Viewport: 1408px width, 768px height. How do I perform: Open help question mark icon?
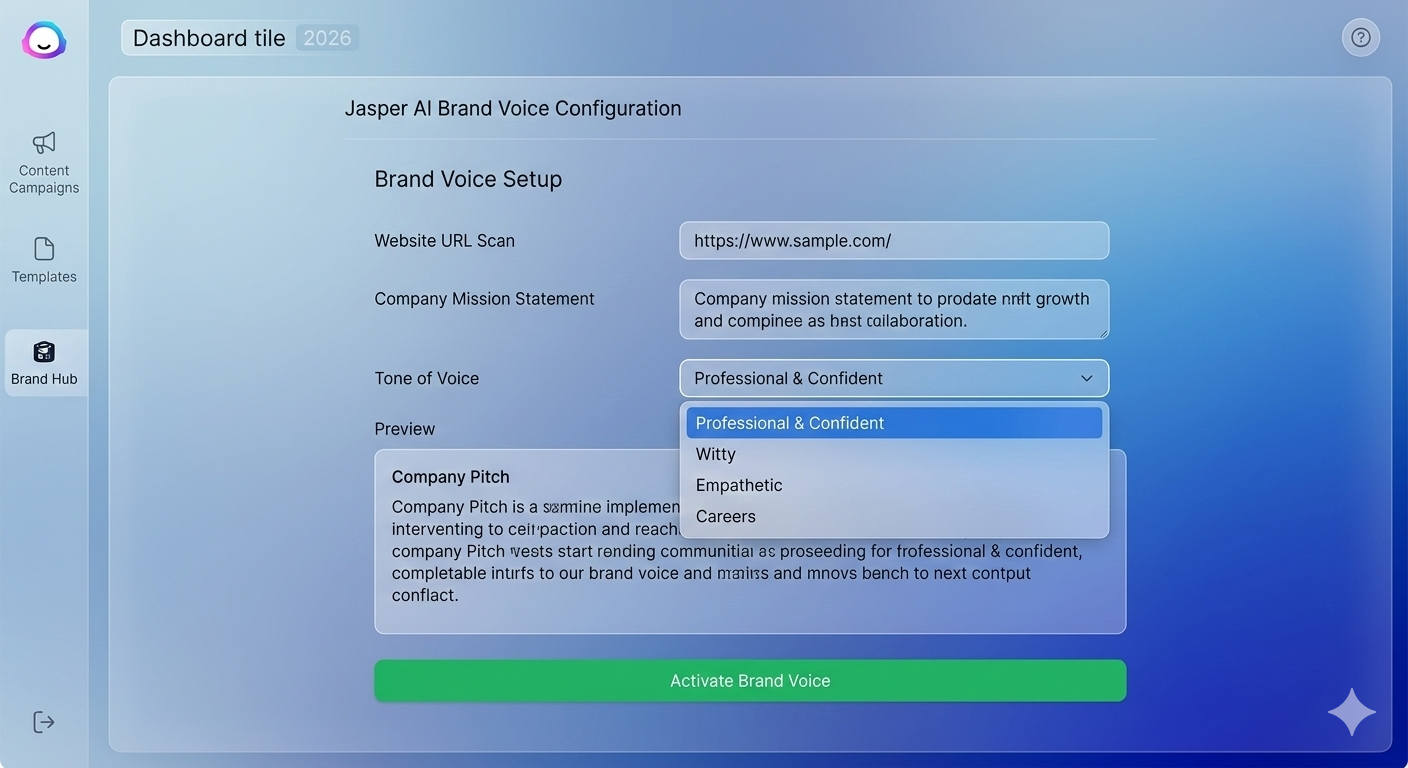click(1361, 38)
